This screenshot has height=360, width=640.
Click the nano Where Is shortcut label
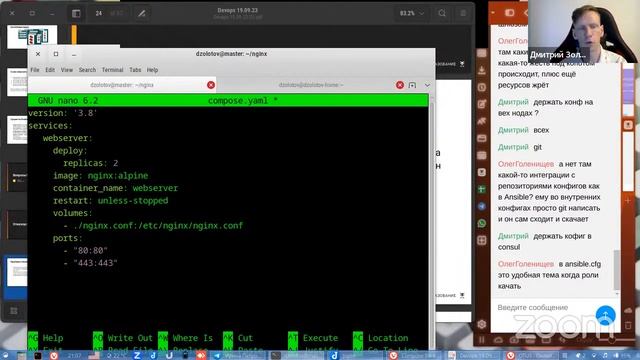pos(192,338)
